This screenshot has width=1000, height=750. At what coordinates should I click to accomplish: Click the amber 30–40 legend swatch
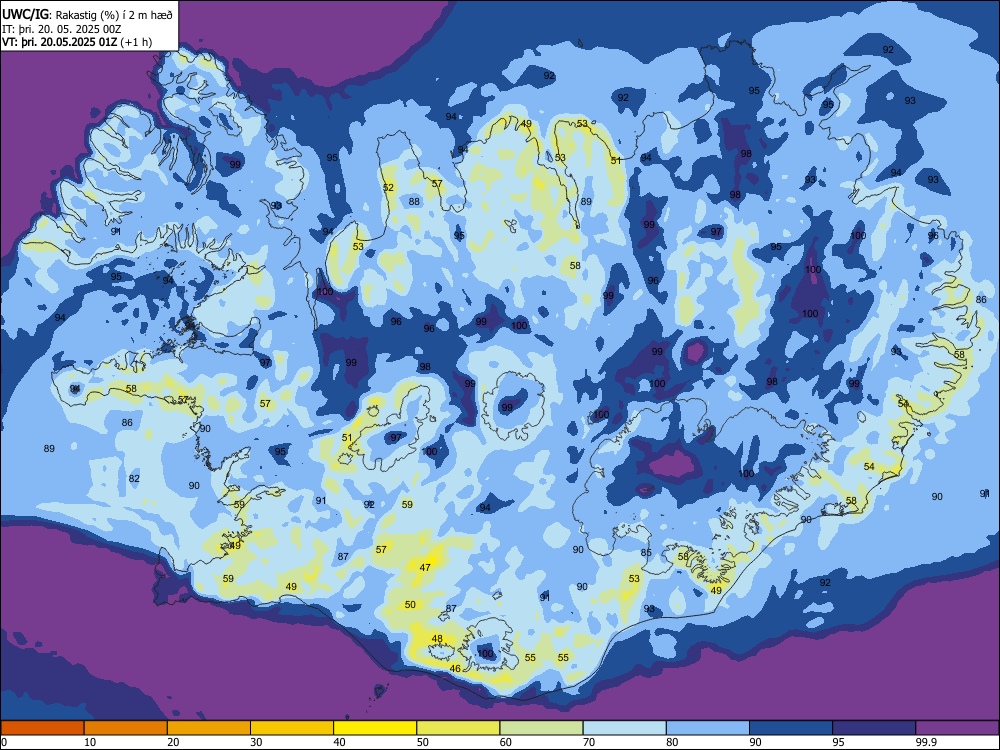coord(292,728)
